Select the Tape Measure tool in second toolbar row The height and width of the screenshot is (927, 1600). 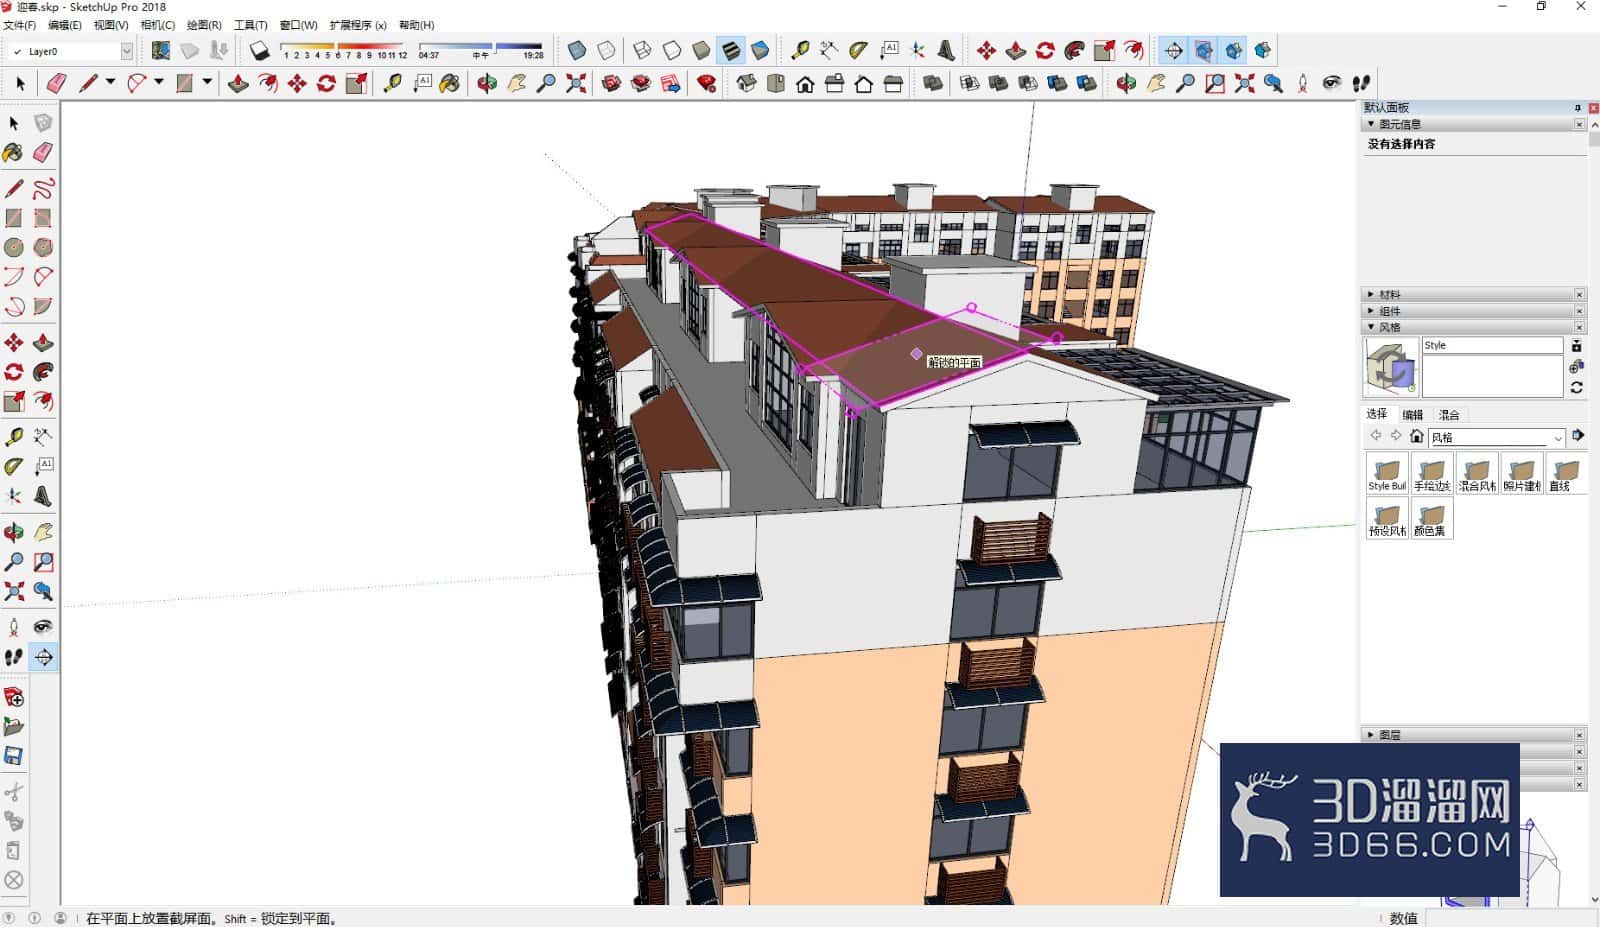[x=392, y=84]
